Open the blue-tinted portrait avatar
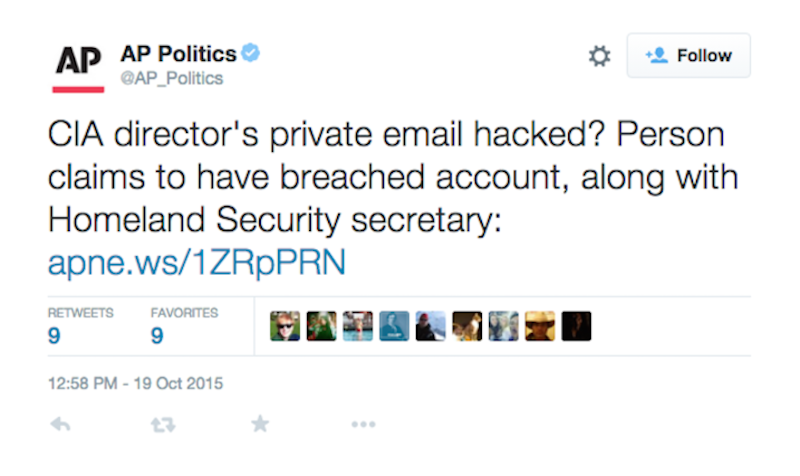This screenshot has height=476, width=800. tap(394, 326)
